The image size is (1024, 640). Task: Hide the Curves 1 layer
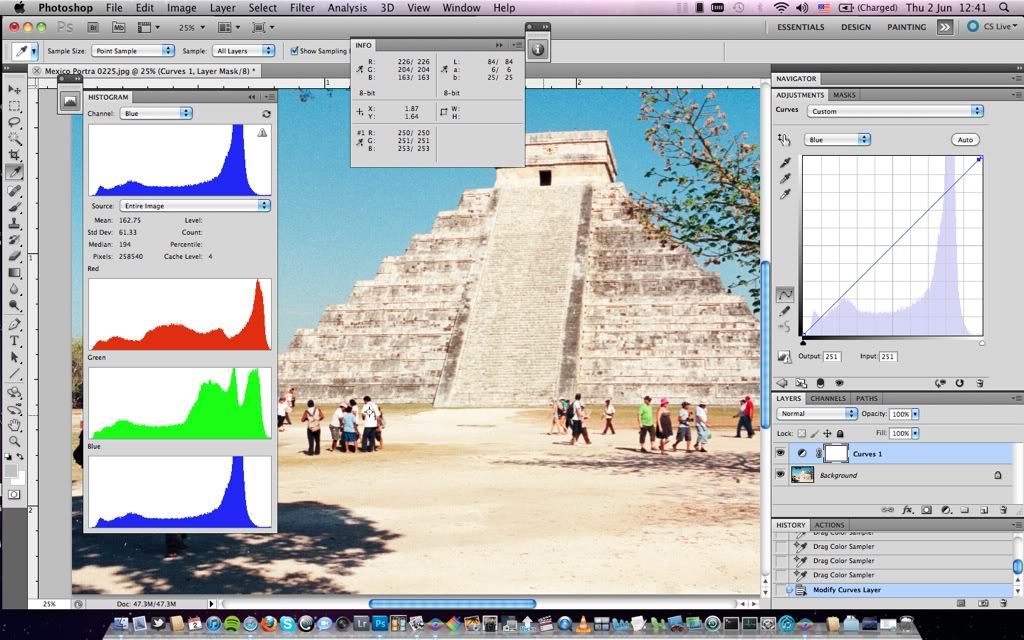[x=781, y=454]
